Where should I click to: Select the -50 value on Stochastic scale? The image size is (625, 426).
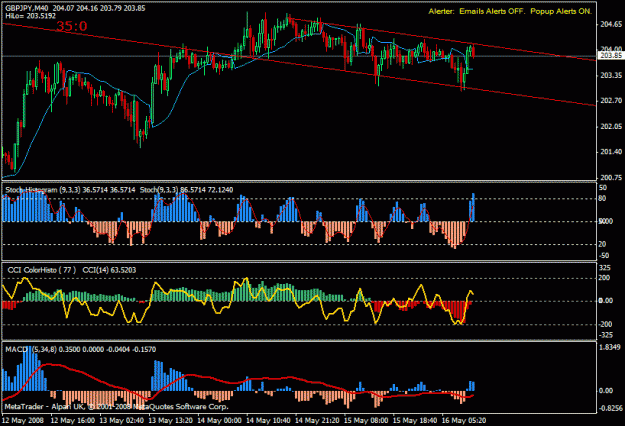click(x=604, y=255)
